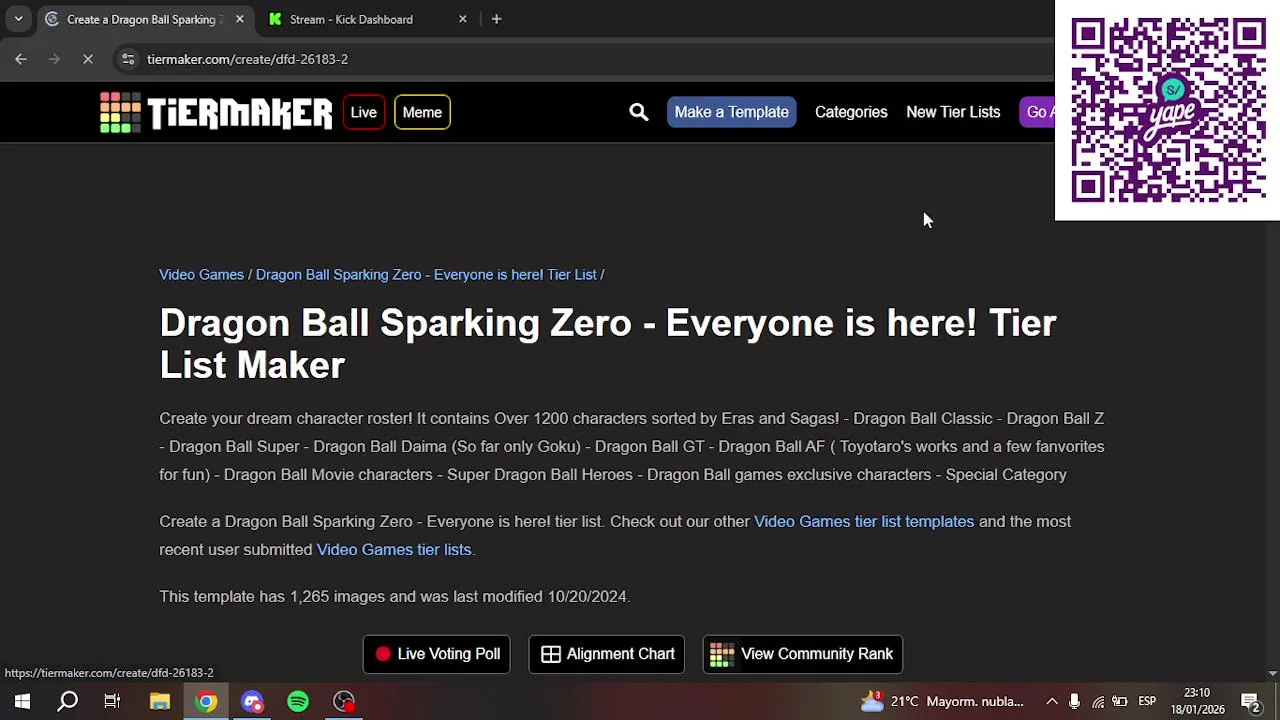Click the red Live Voting Poll dot
The height and width of the screenshot is (720, 1280).
pyautogui.click(x=383, y=654)
